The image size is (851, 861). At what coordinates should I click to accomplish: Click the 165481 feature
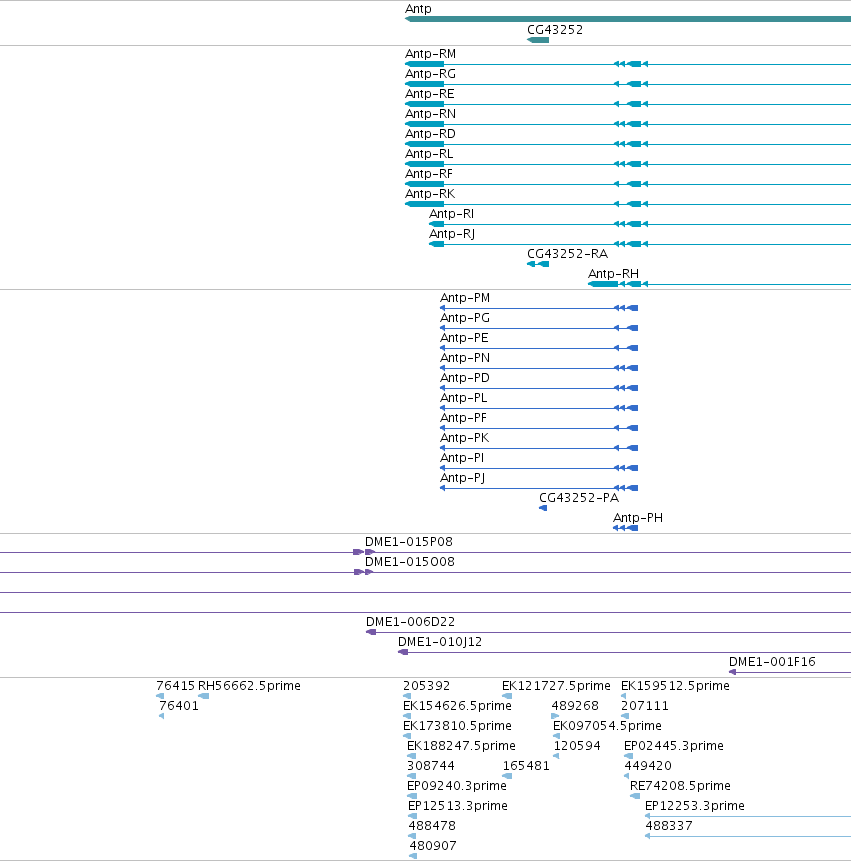(507, 776)
